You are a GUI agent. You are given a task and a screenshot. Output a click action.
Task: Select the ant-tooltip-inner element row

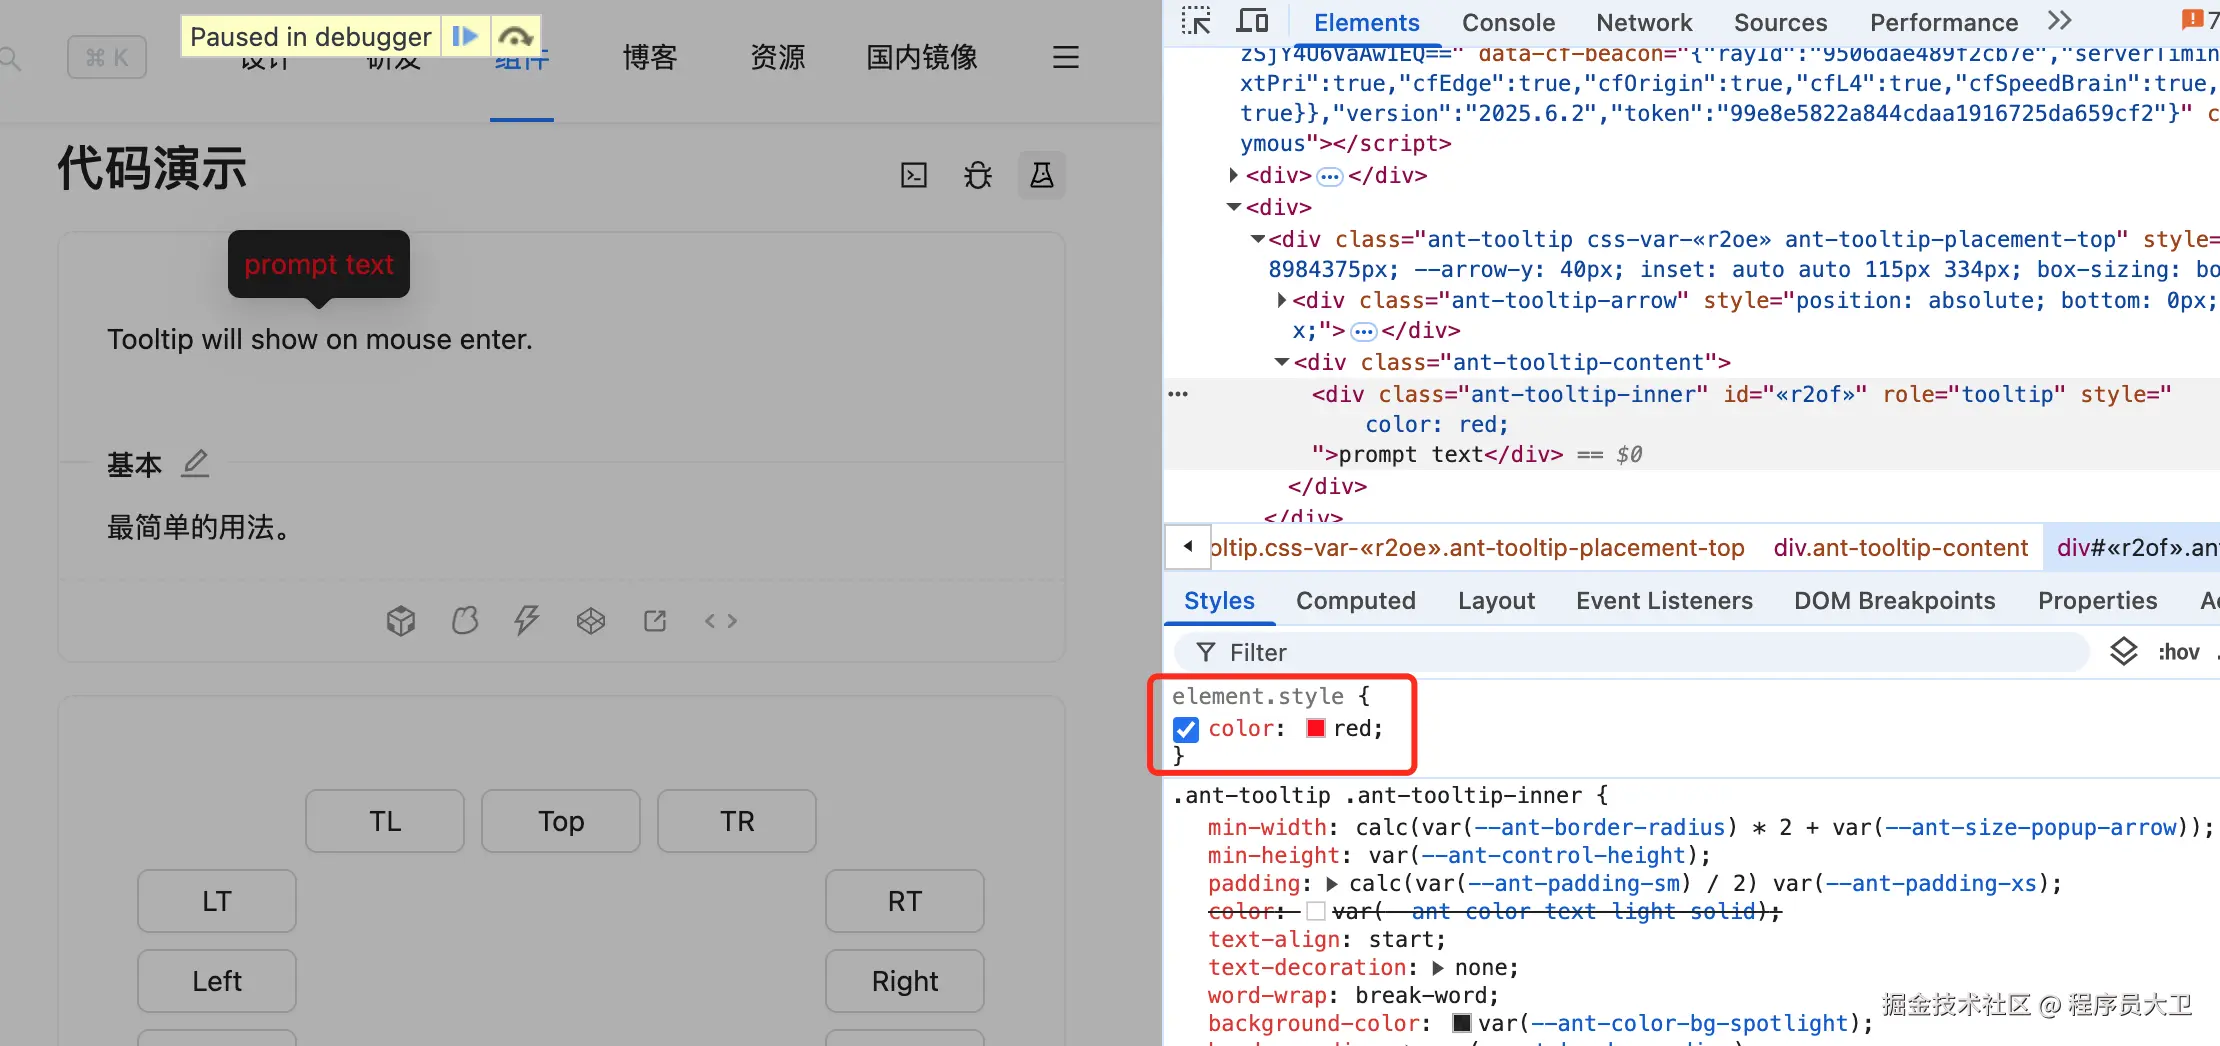point(1692,424)
